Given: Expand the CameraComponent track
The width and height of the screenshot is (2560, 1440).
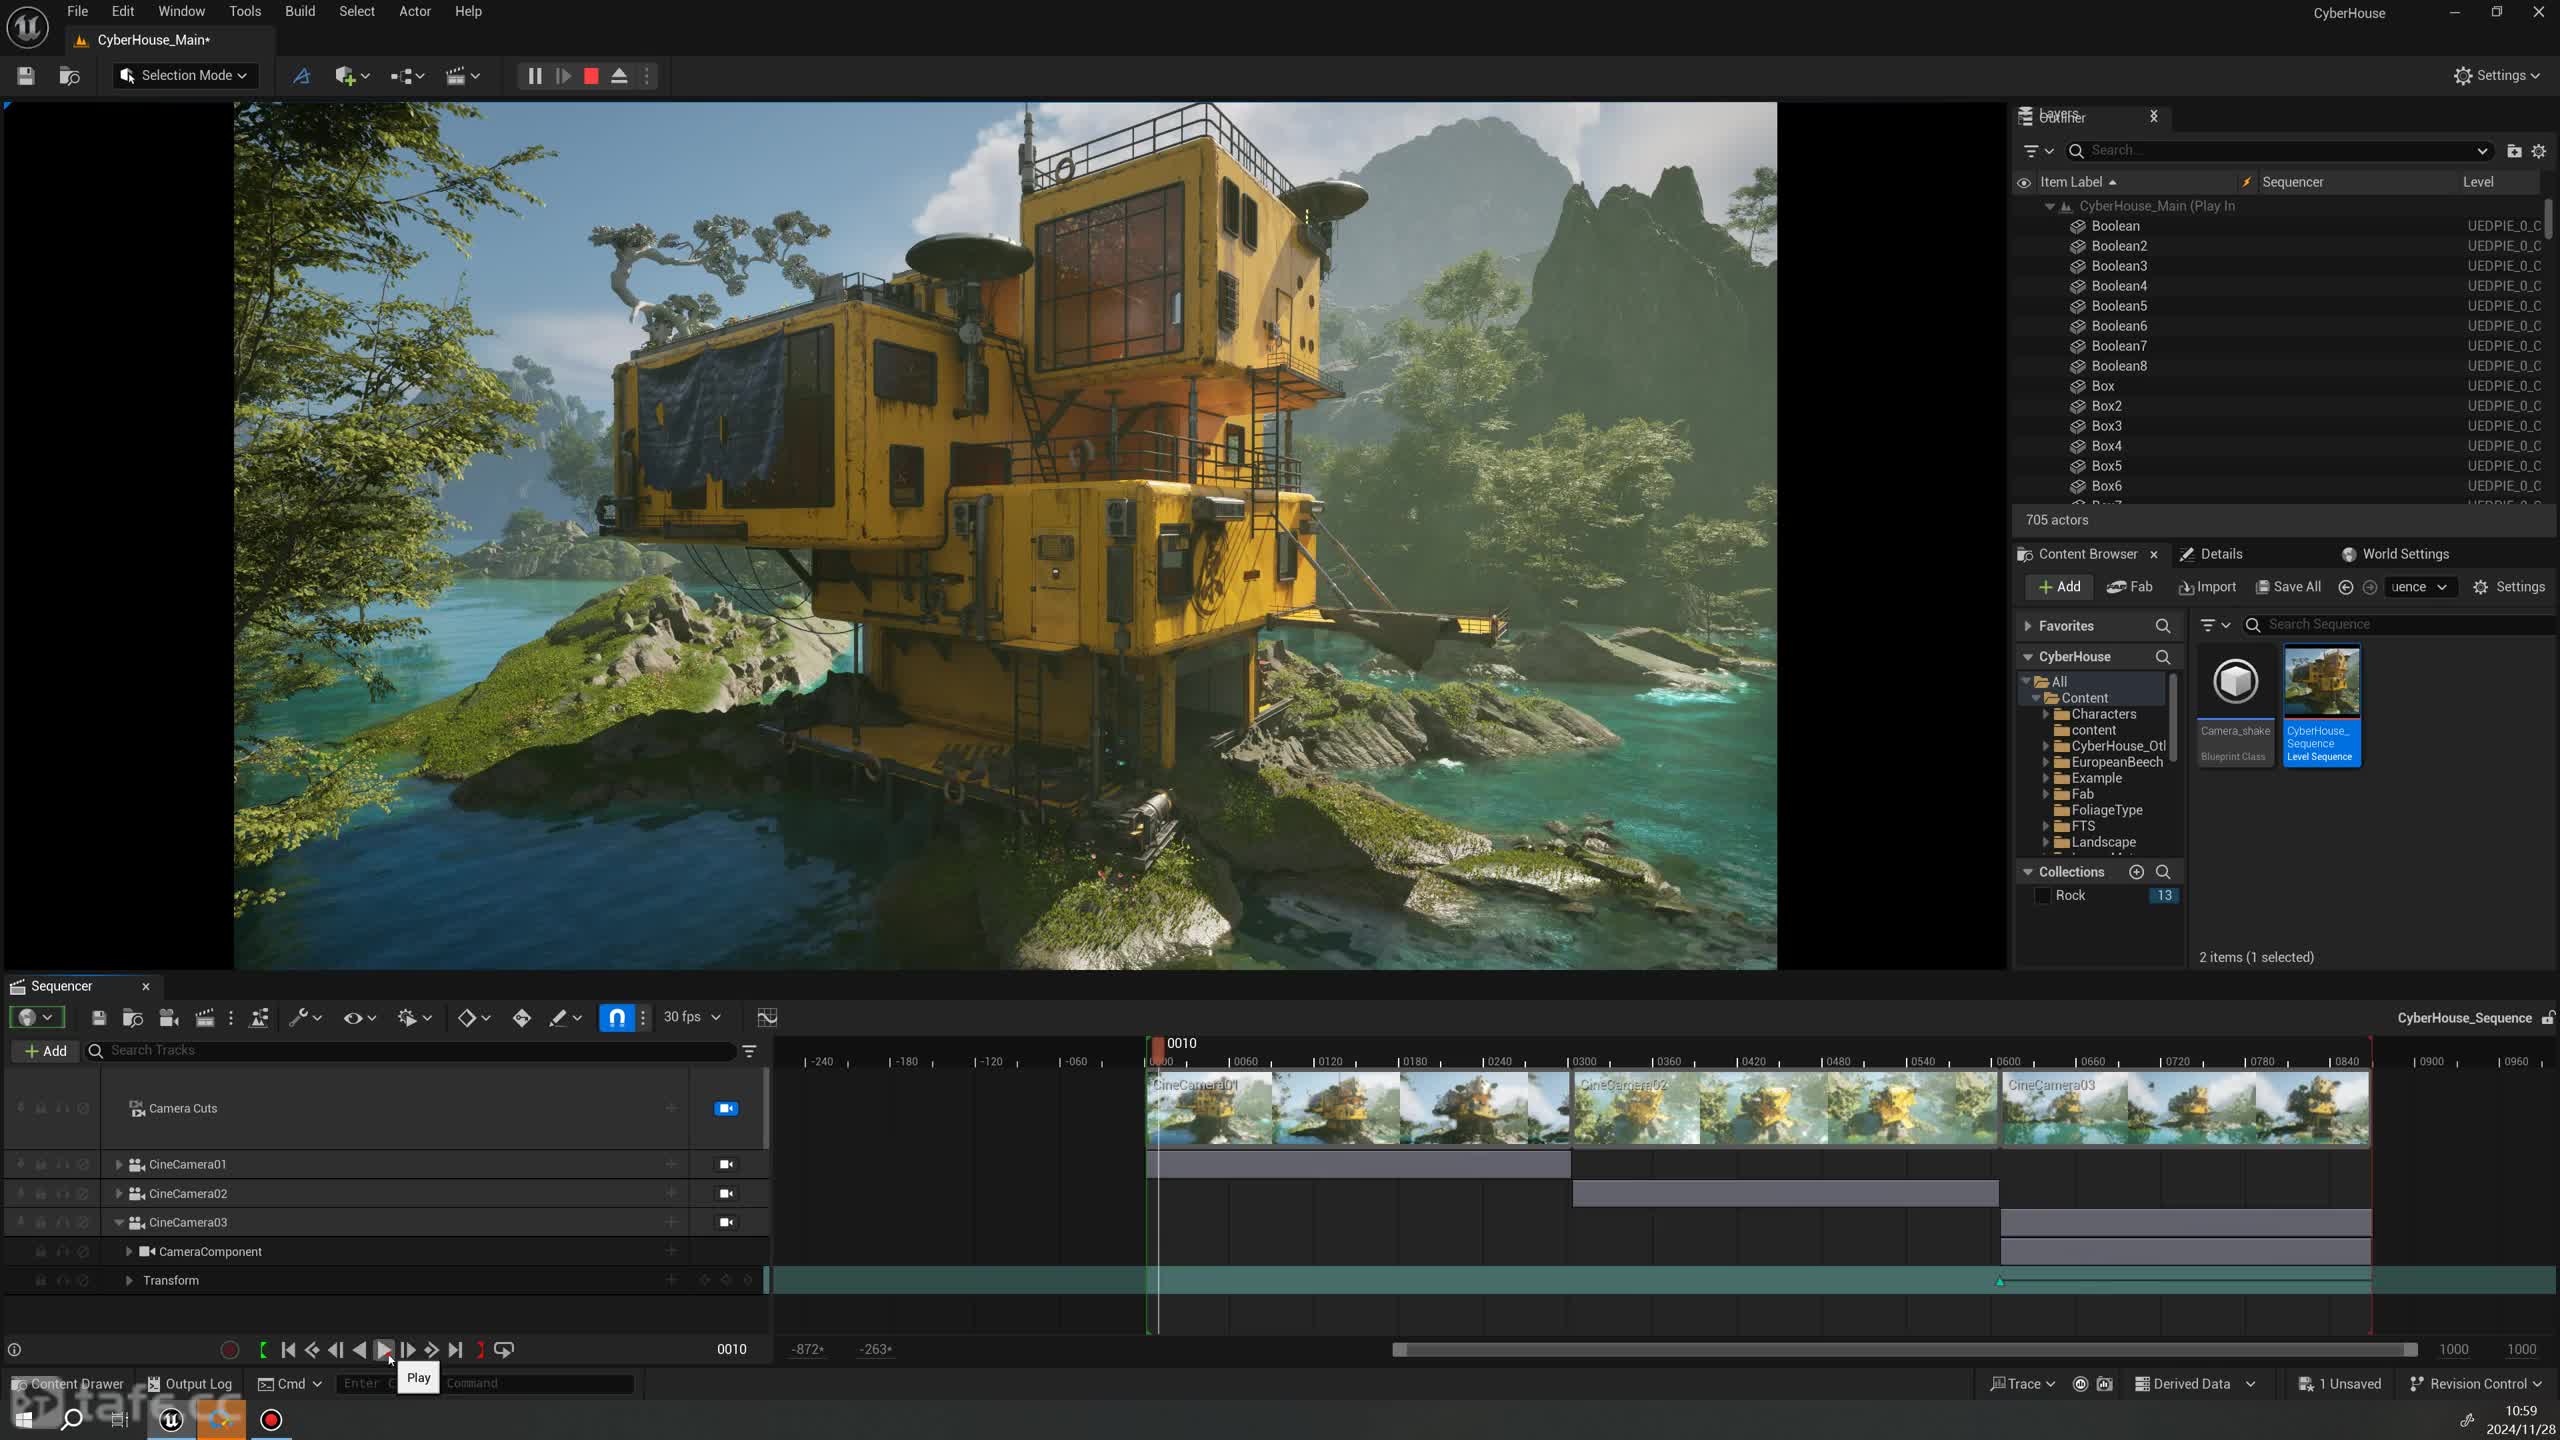Looking at the screenshot, I should [129, 1251].
